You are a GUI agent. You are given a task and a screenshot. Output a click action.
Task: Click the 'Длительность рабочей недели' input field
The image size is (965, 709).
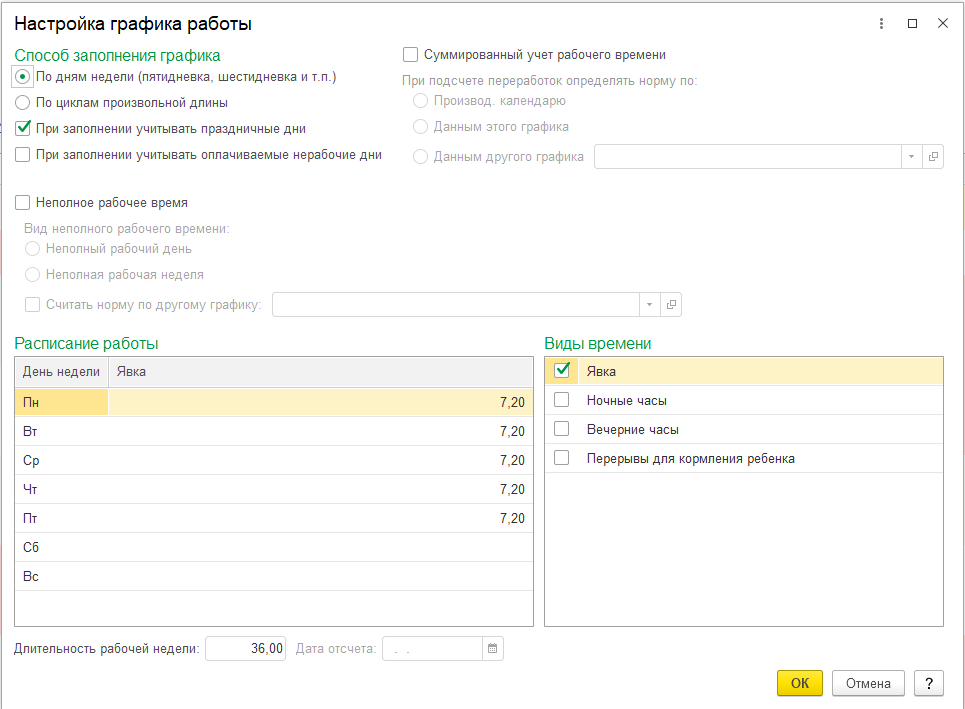click(x=246, y=649)
